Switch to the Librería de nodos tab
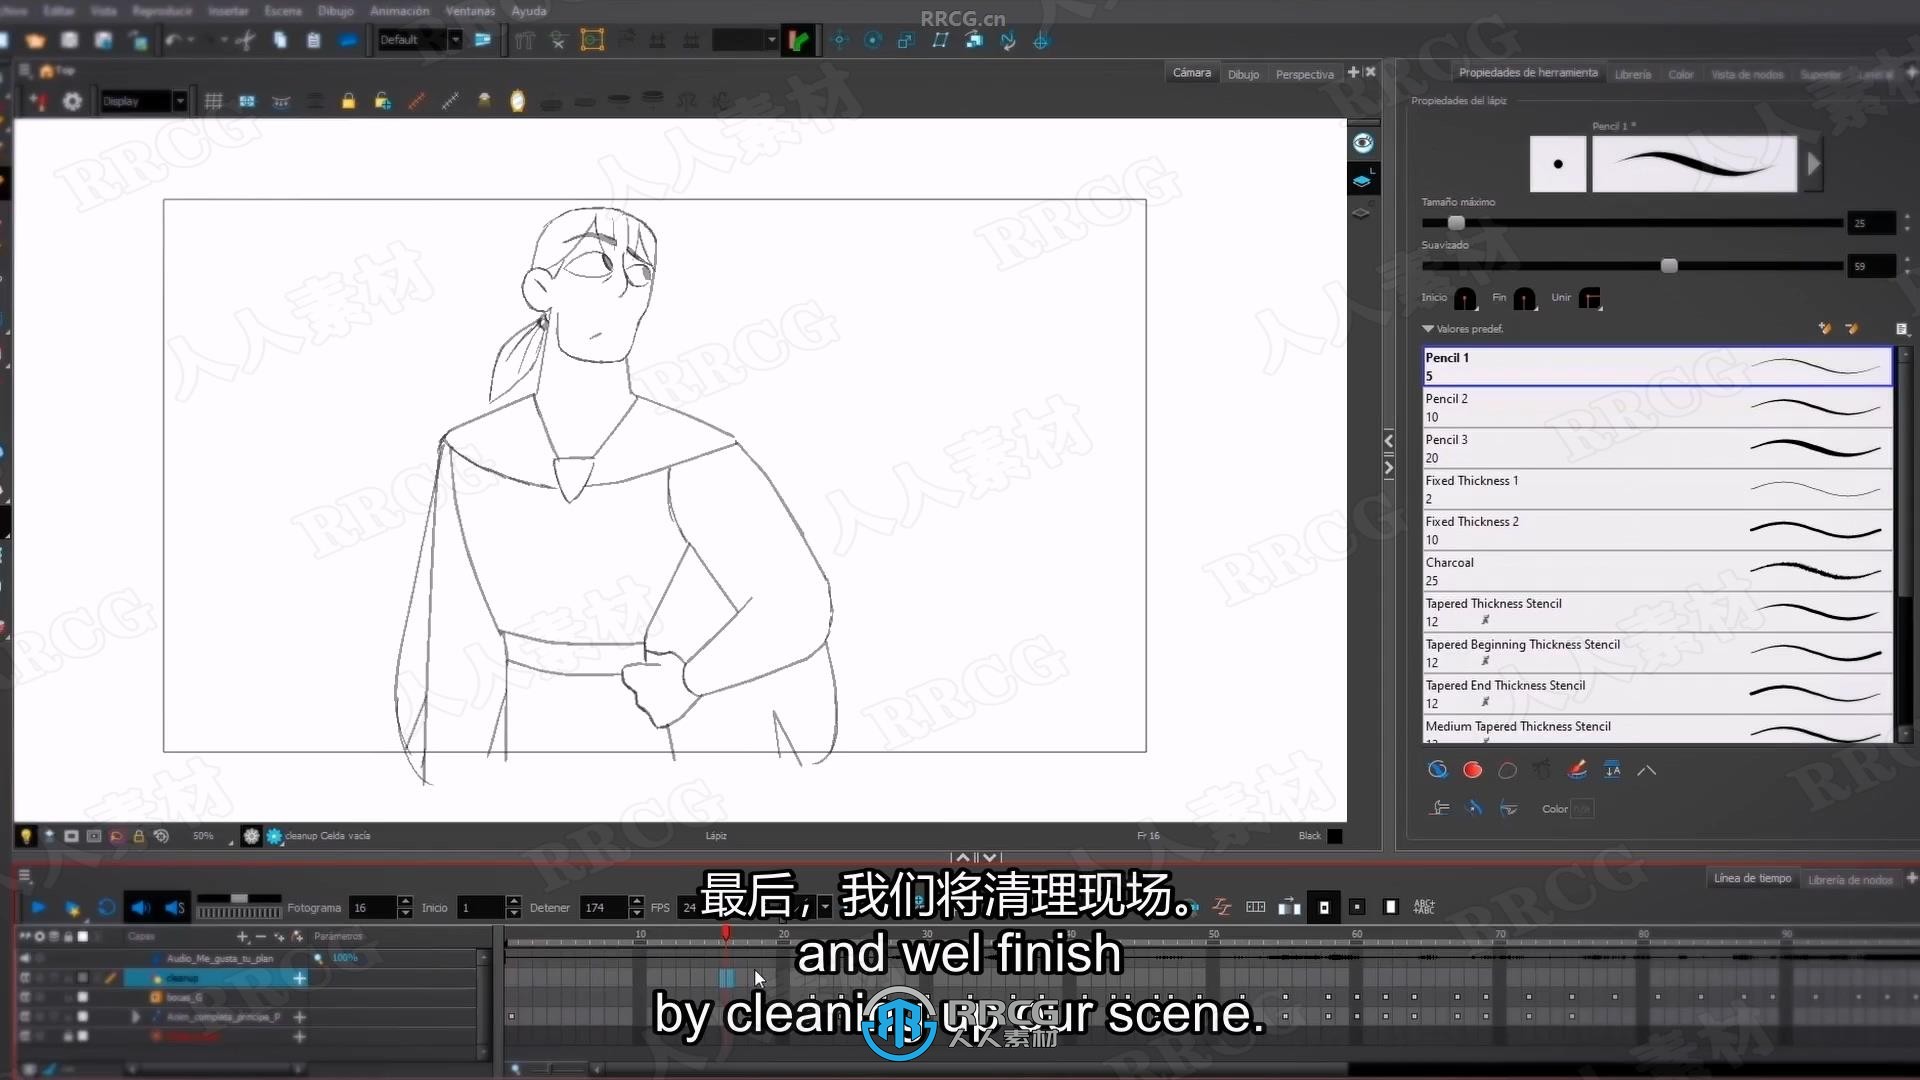The image size is (1920, 1080). pyautogui.click(x=1850, y=880)
